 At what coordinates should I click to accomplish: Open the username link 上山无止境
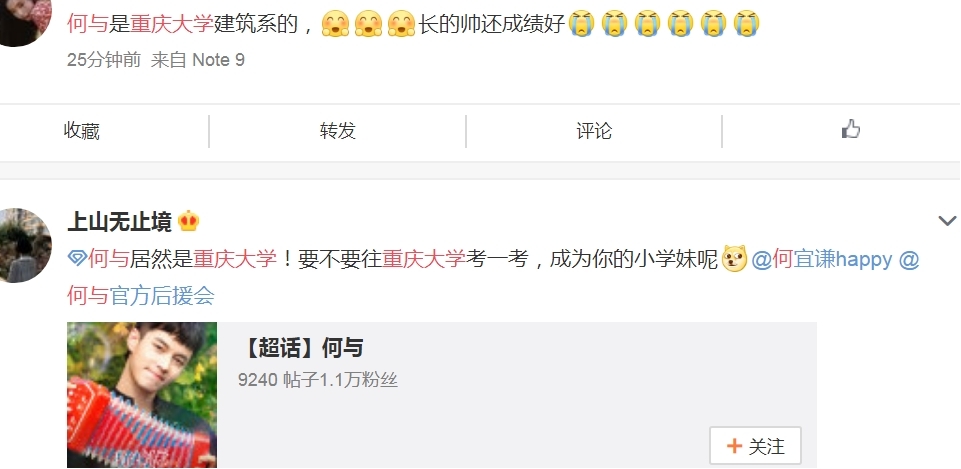click(120, 221)
